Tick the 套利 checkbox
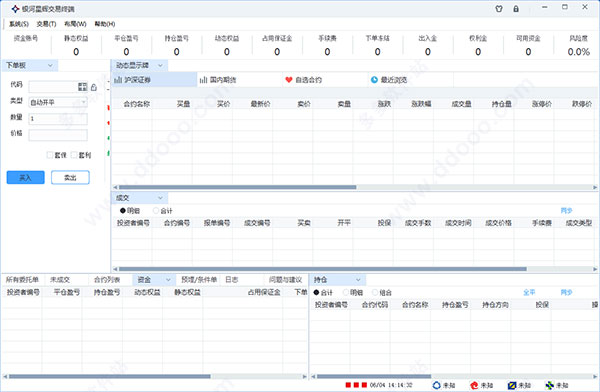This screenshot has width=600, height=392. point(74,155)
